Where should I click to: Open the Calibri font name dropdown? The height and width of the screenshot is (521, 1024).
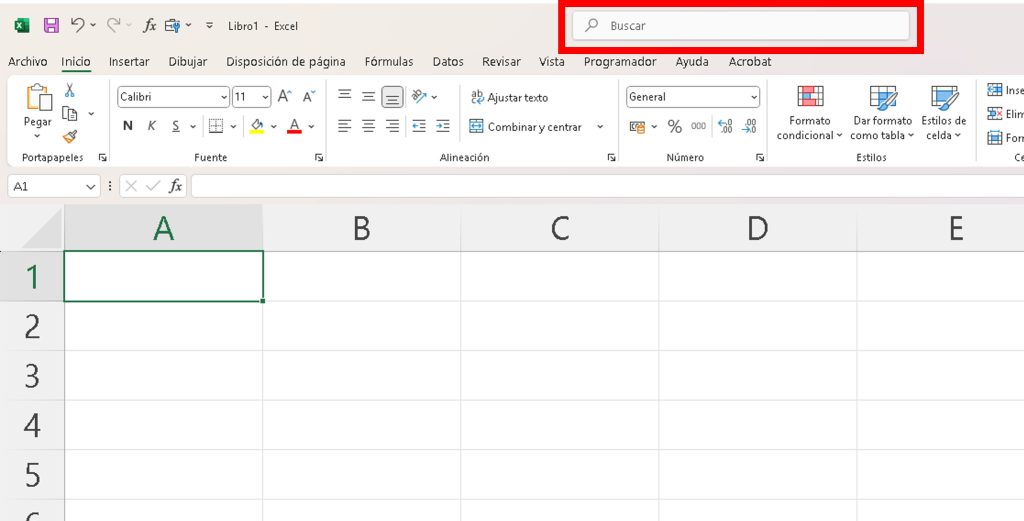(224, 97)
